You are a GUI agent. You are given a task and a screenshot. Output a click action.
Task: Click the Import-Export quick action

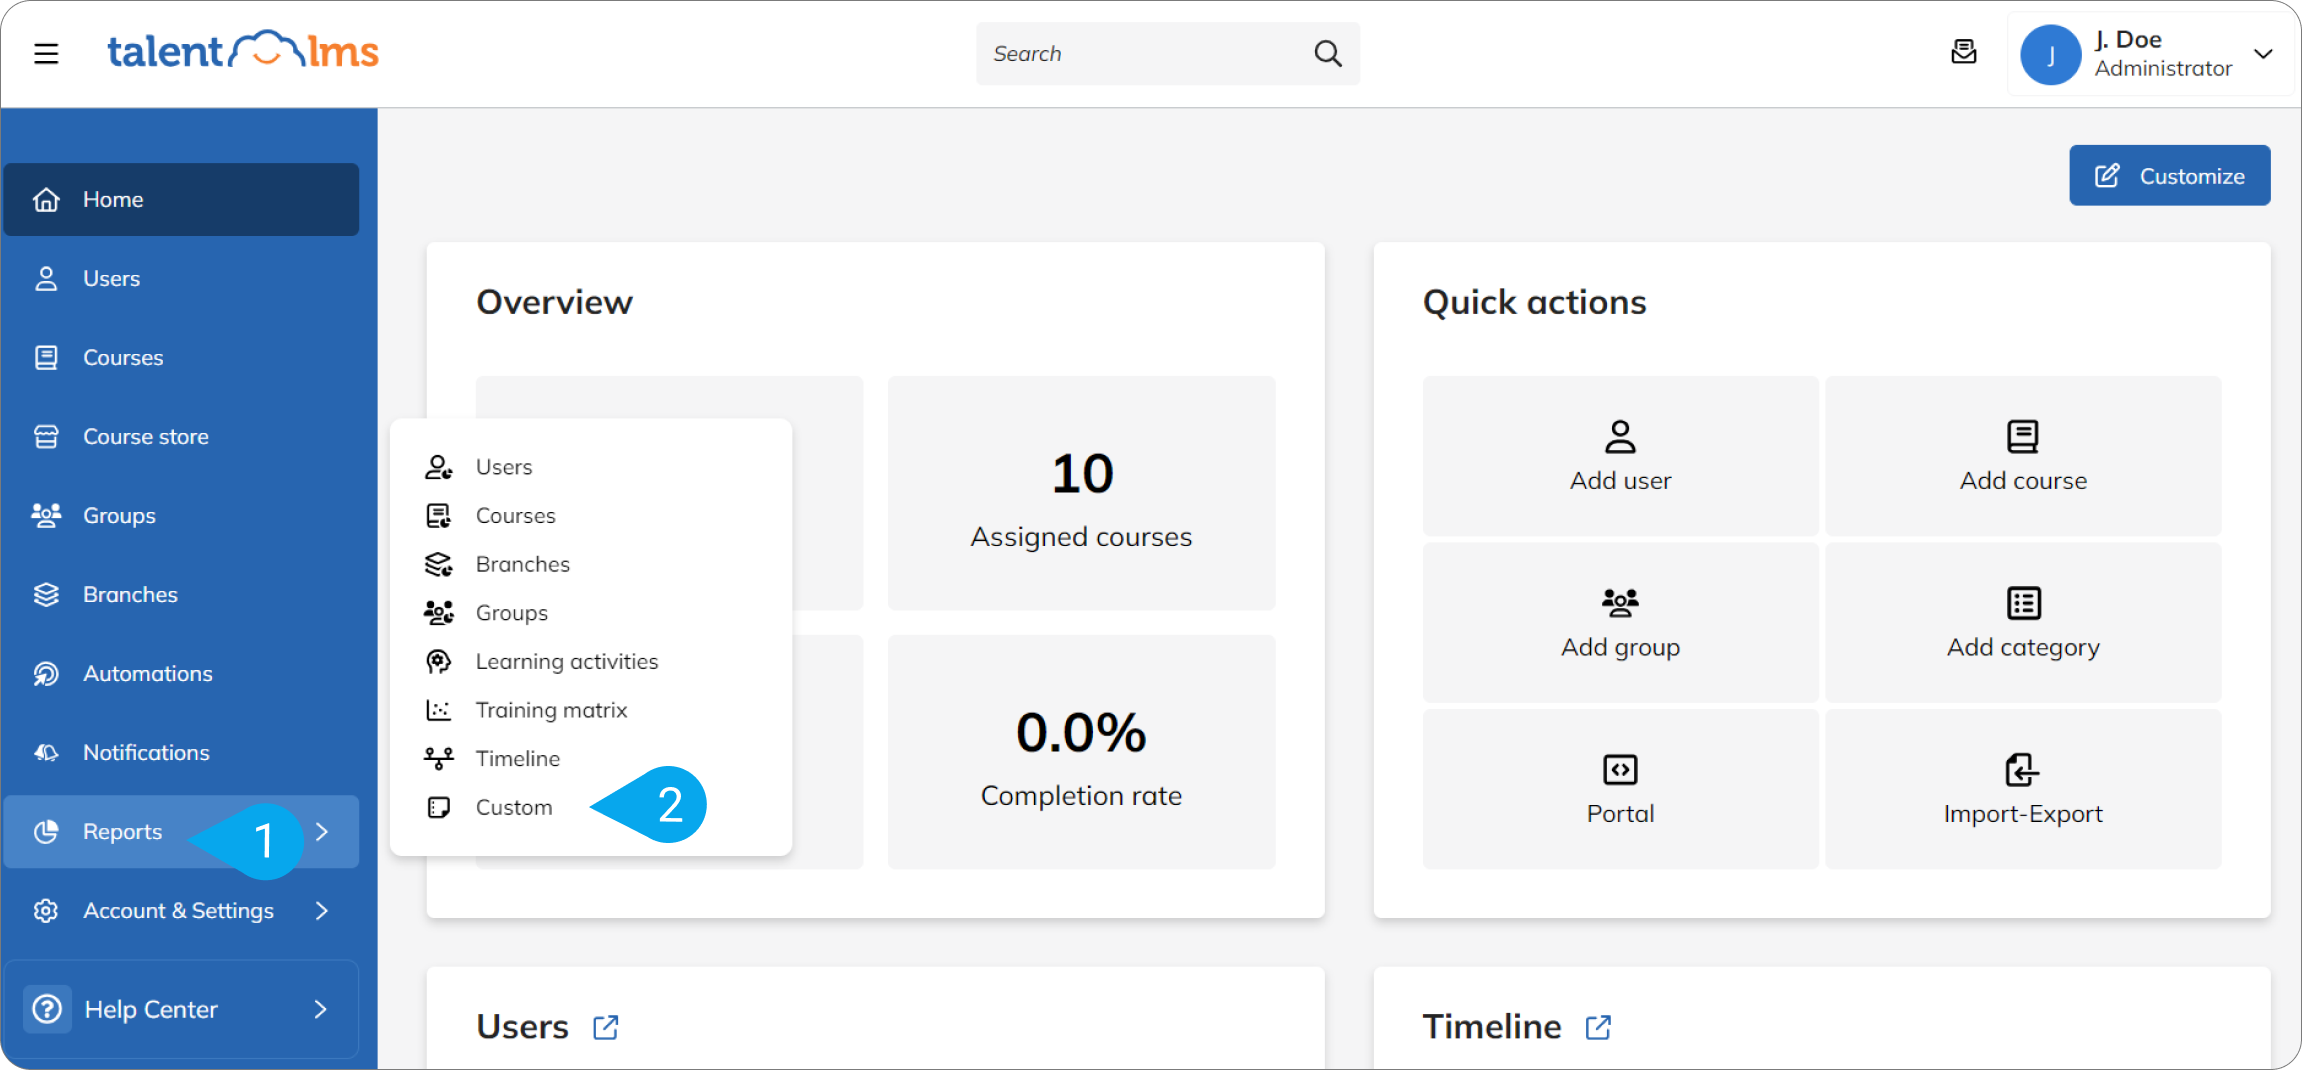click(x=2023, y=789)
